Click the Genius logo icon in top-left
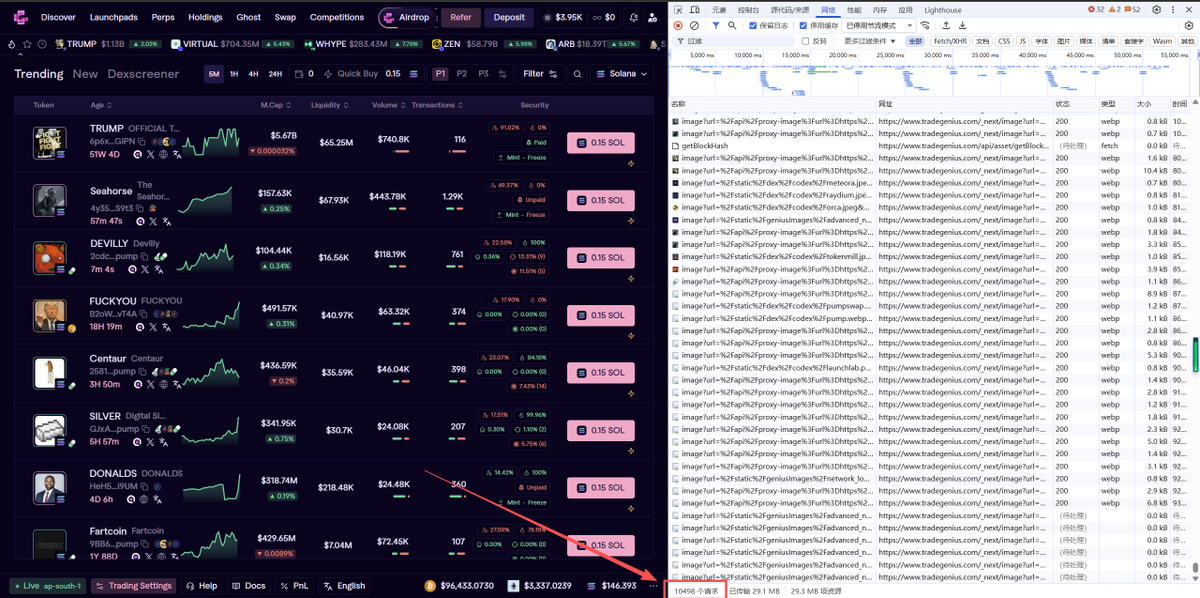The image size is (1200, 598). point(21,17)
